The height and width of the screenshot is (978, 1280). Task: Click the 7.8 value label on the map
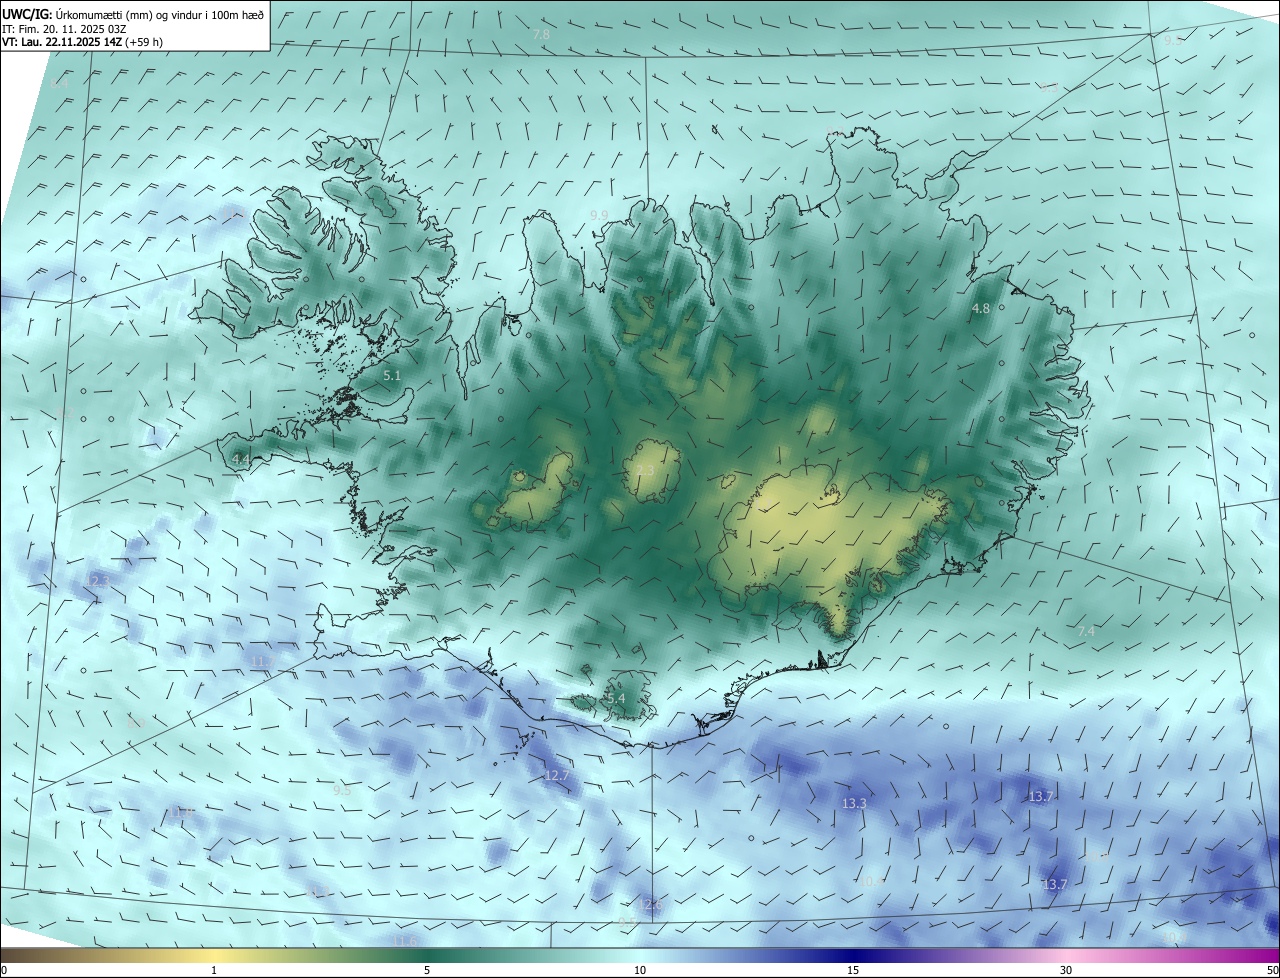(541, 35)
